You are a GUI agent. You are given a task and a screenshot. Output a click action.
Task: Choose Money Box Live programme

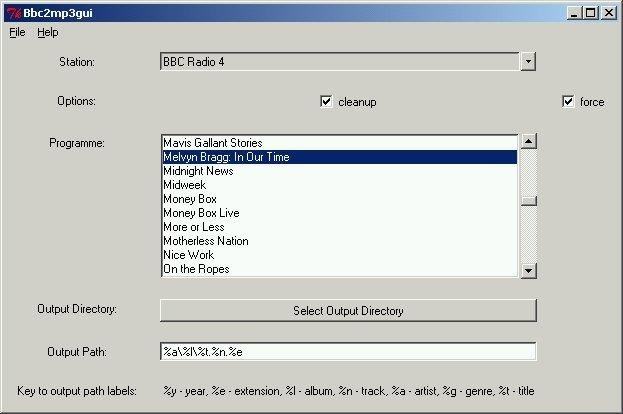pos(340,213)
